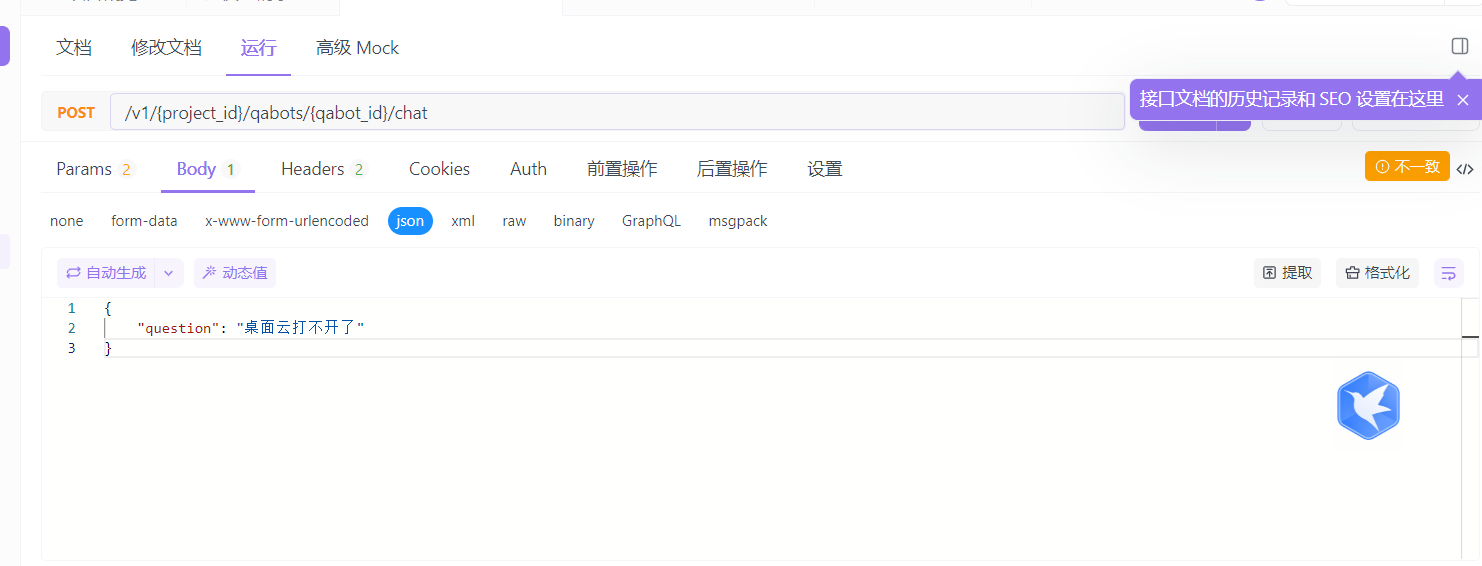Open the code generation </> icon
Screen dimensions: 1482x566
pos(1465,169)
